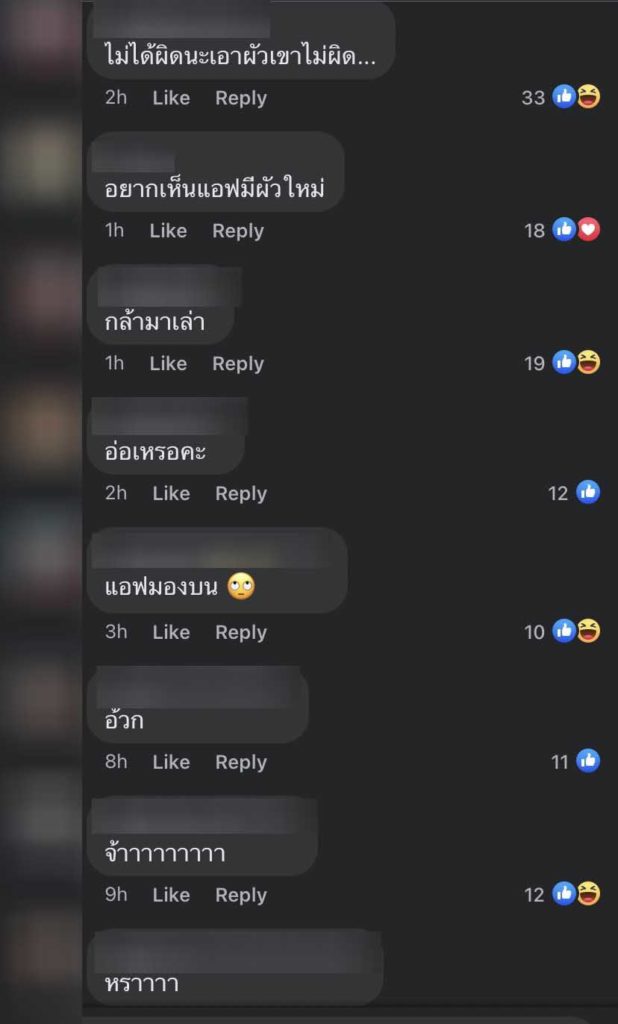This screenshot has width=618, height=1024.
Task: Reply to comment กล้ามาเล่า
Action: tap(238, 363)
